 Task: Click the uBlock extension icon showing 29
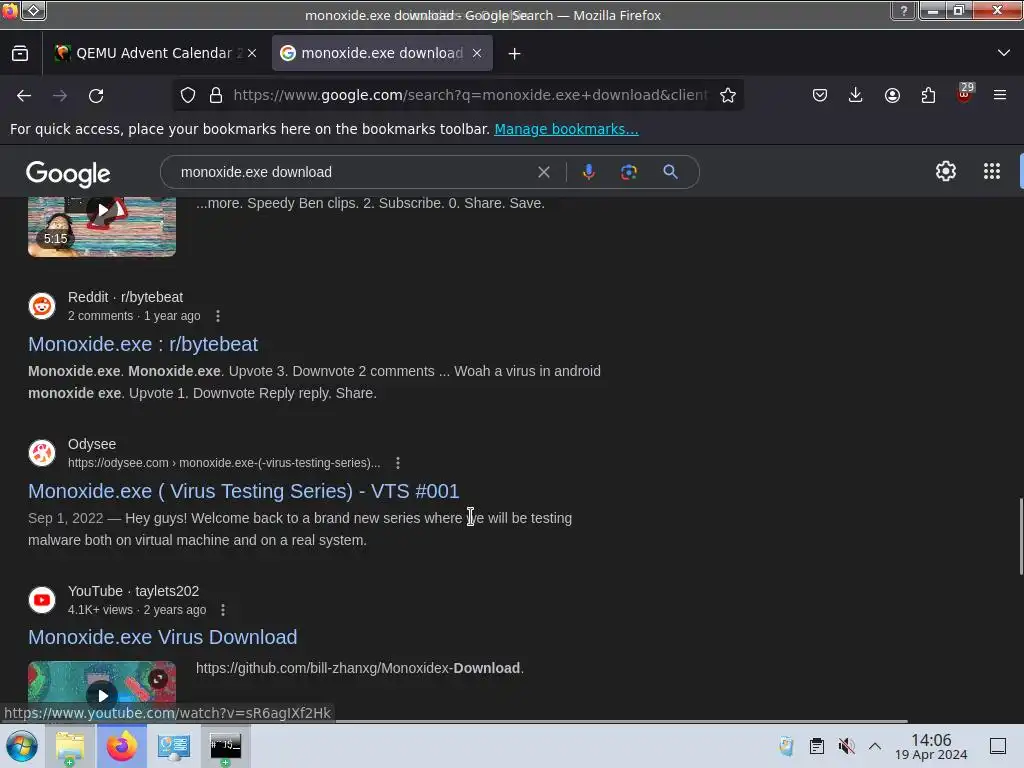964,93
